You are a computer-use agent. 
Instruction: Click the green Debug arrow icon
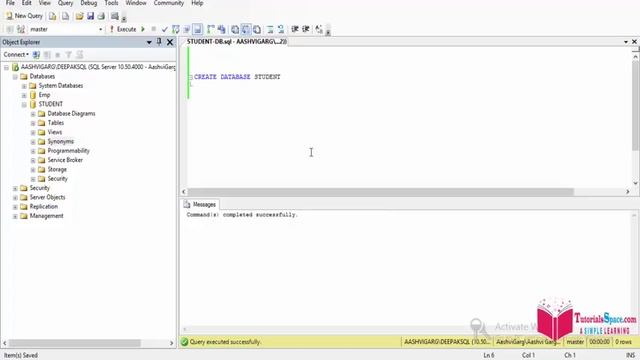(x=143, y=29)
